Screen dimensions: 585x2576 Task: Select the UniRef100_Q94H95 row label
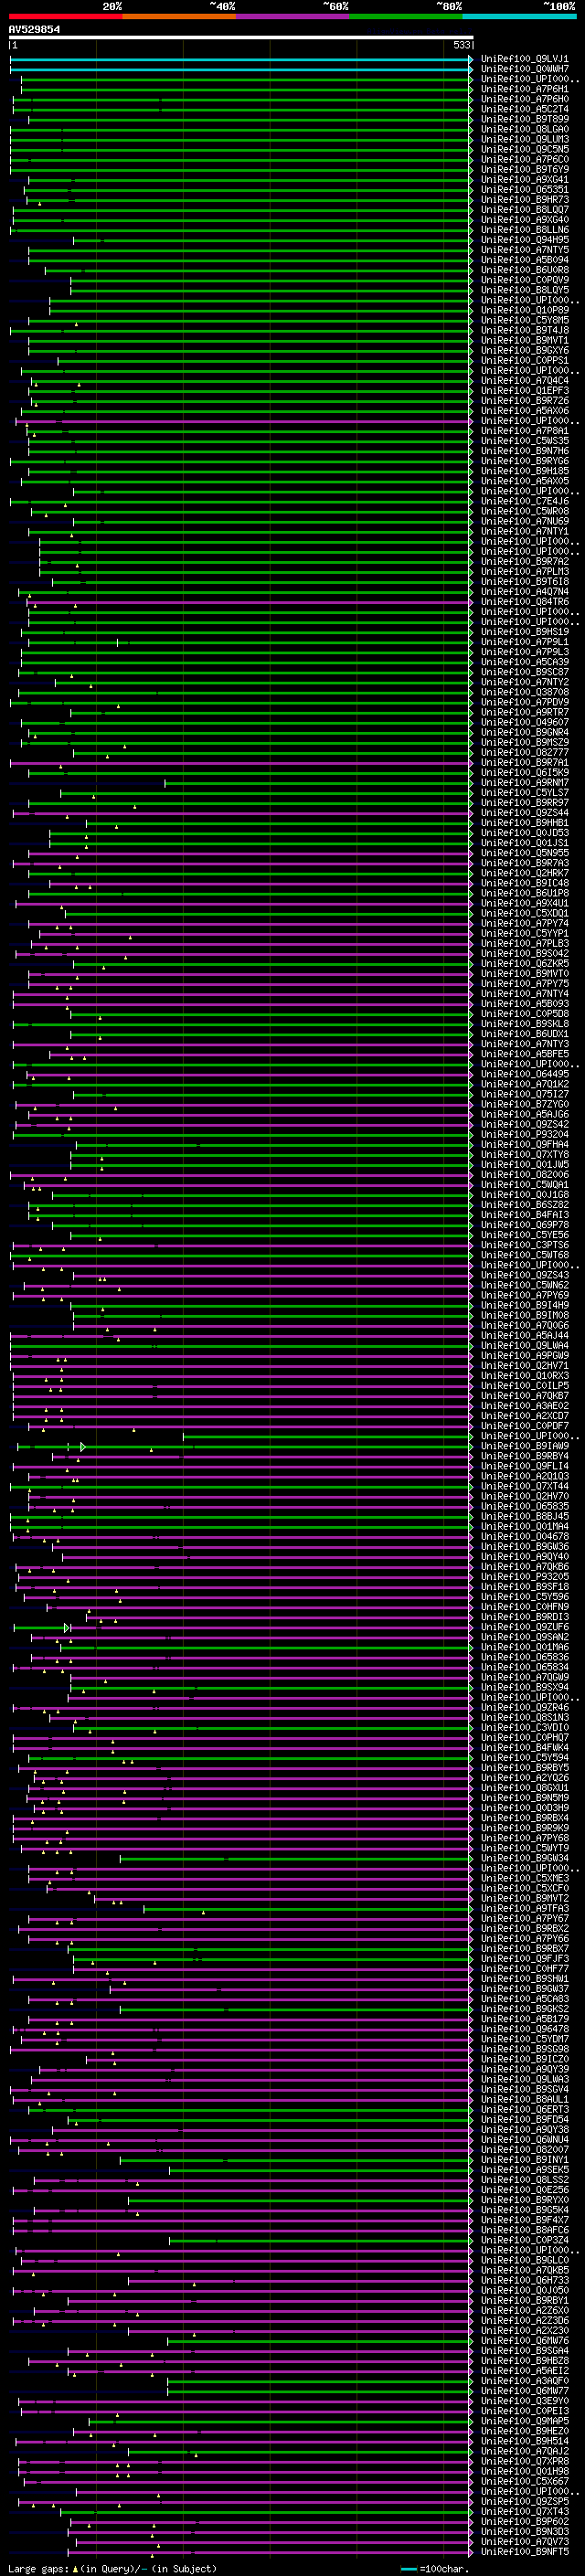click(525, 240)
